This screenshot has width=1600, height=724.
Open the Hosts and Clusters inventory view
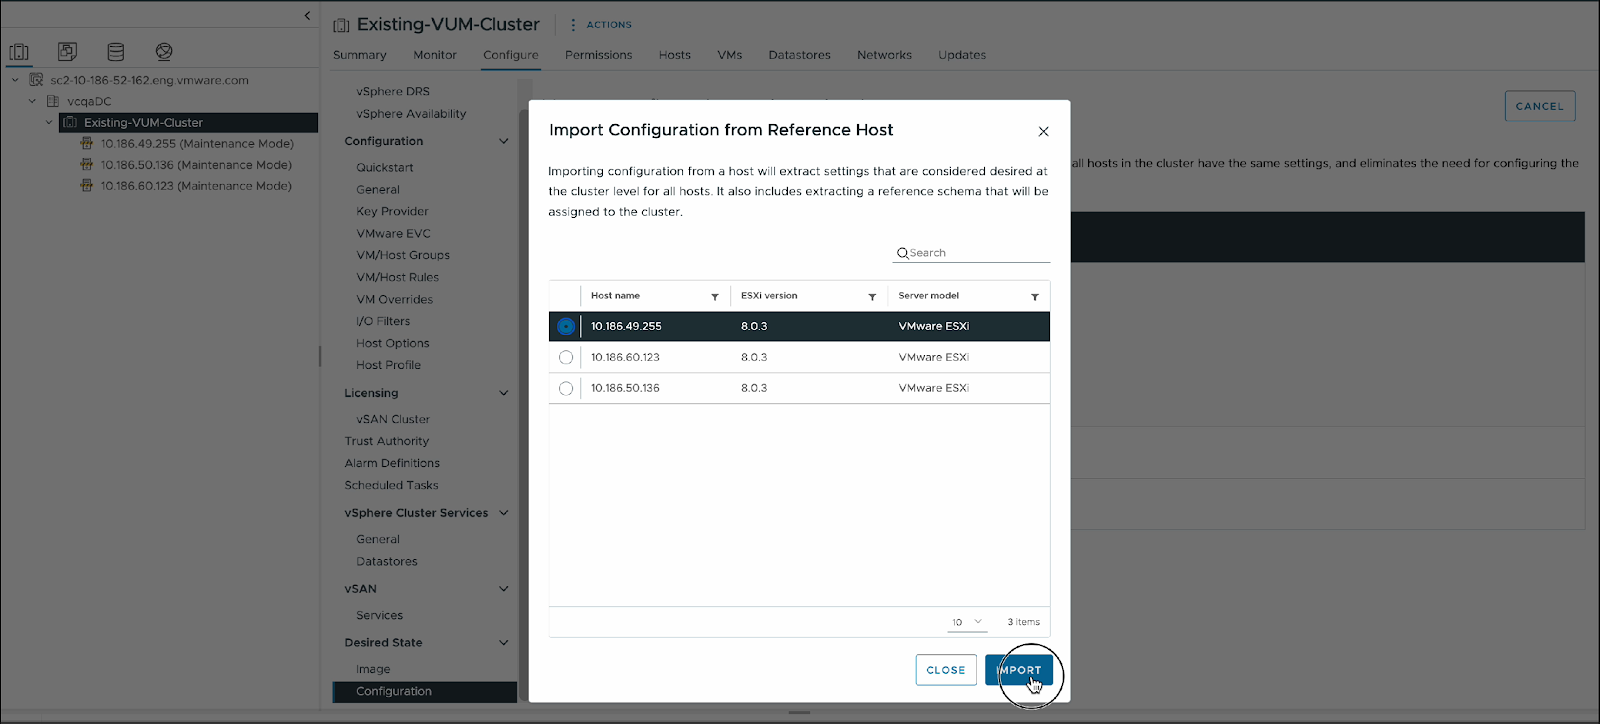[x=19, y=52]
